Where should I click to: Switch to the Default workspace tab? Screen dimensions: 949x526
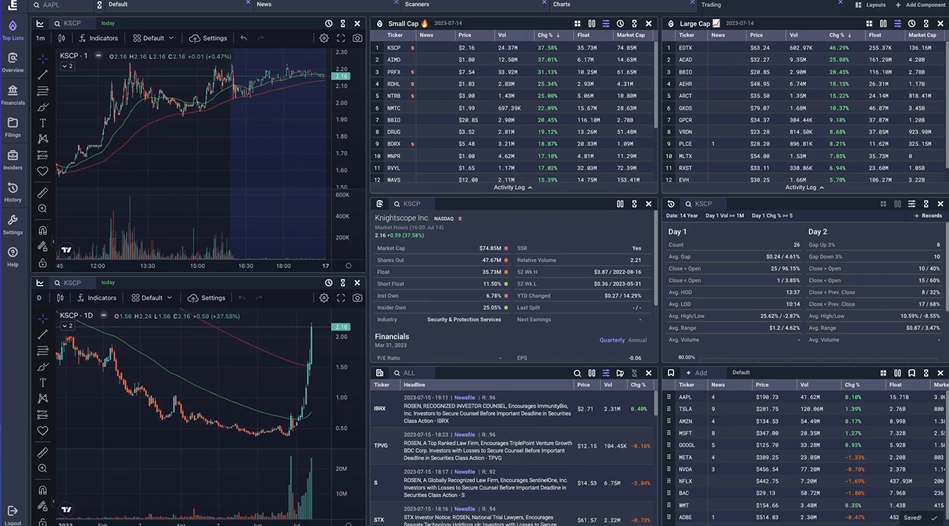[118, 4]
